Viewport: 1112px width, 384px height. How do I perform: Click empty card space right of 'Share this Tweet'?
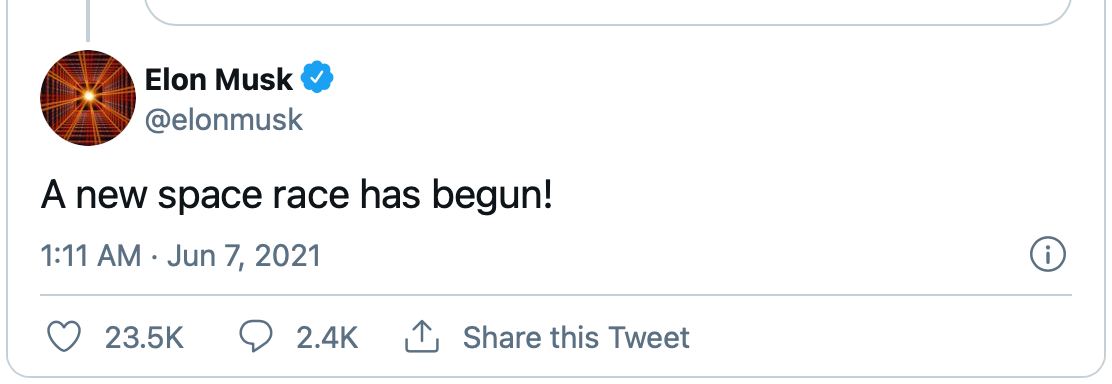879,337
